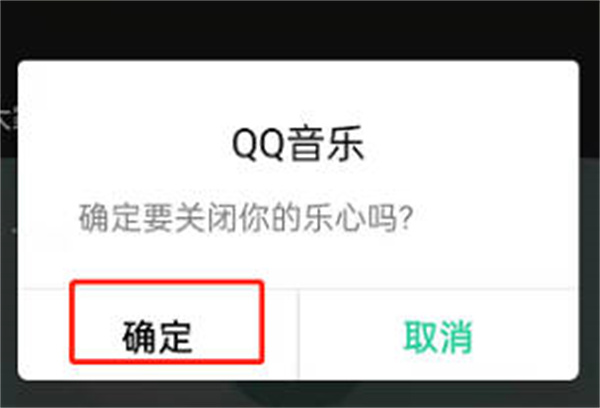Tap the 音乐 characters in the title
The image size is (600, 408).
point(326,144)
